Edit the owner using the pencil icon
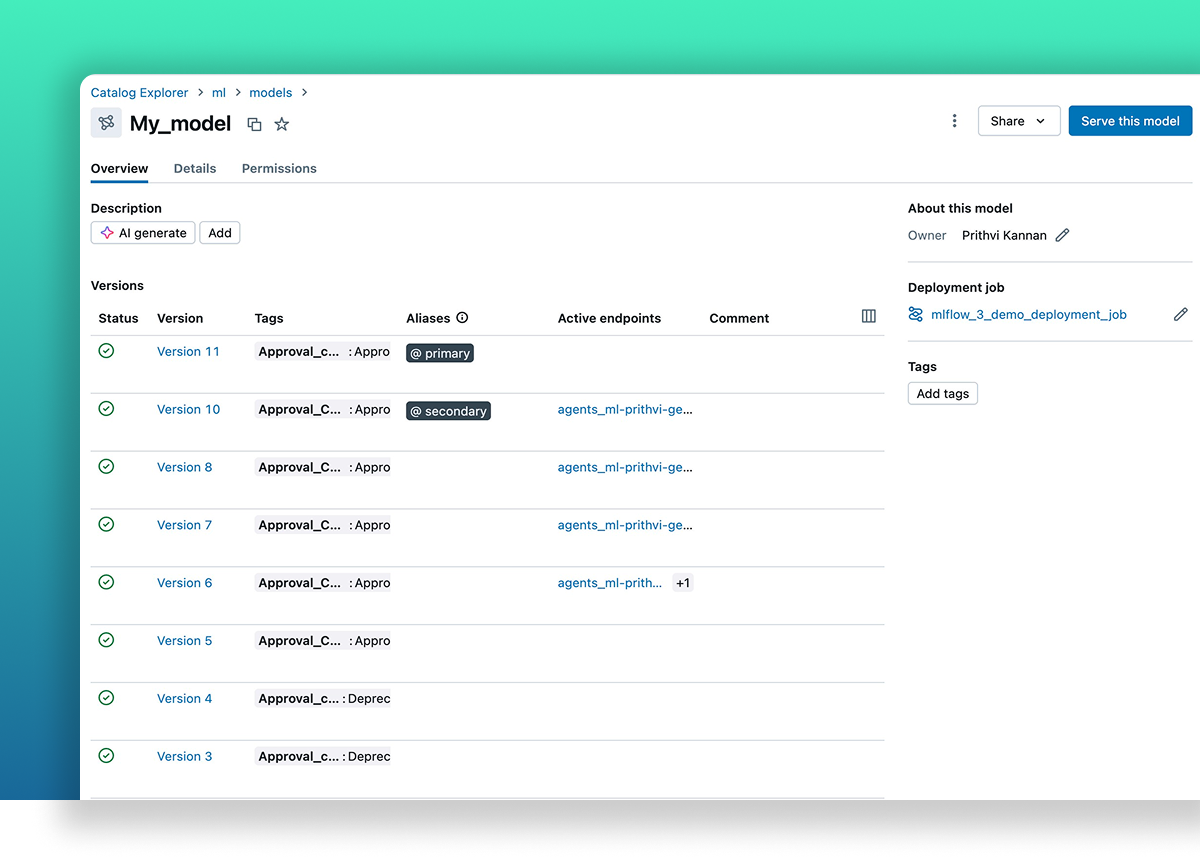This screenshot has height=860, width=1200. click(x=1062, y=234)
